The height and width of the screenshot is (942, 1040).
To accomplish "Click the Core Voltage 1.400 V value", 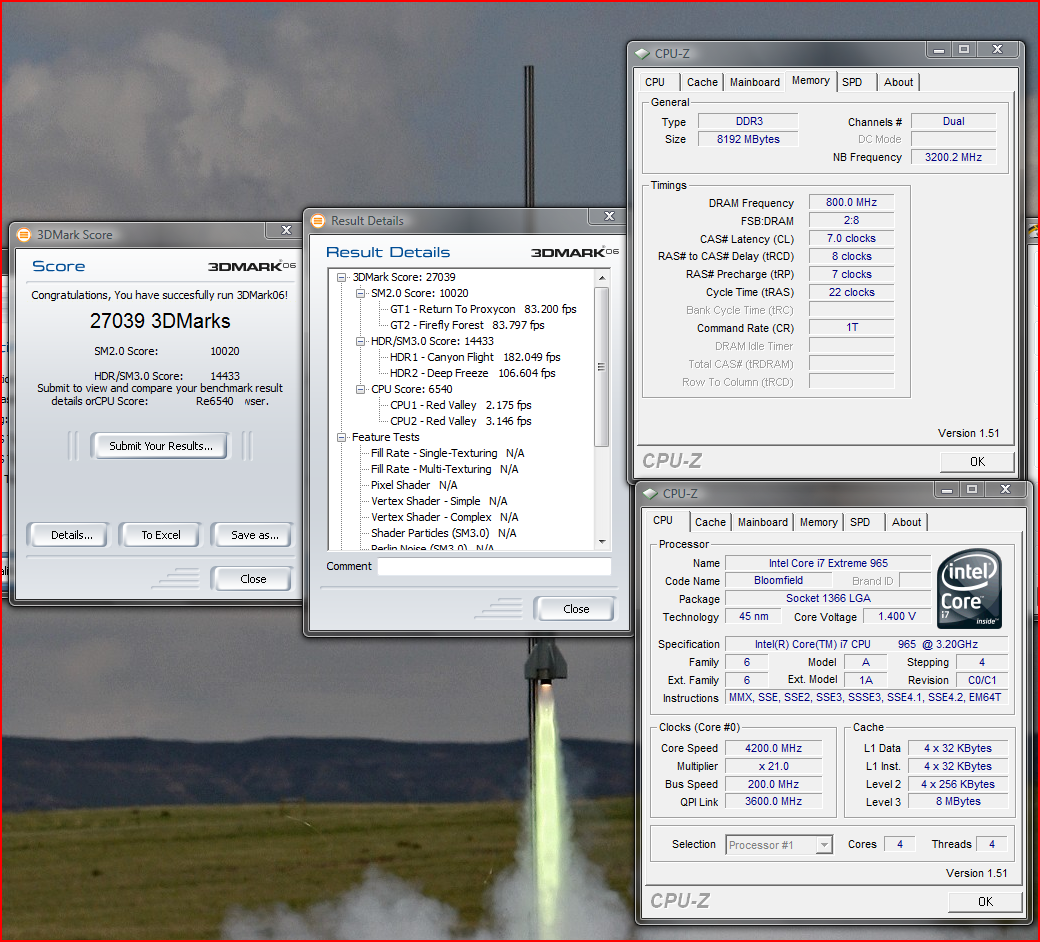I will coord(897,616).
